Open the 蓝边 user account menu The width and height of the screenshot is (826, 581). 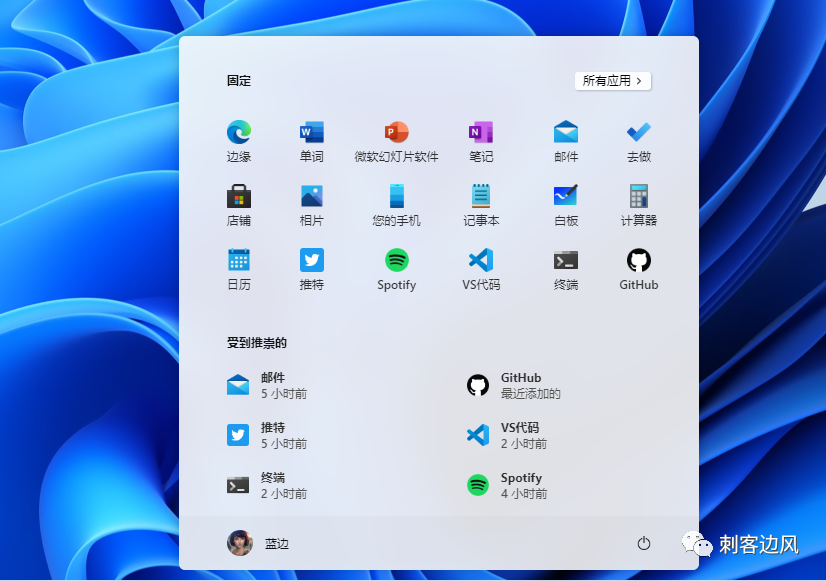(x=258, y=543)
